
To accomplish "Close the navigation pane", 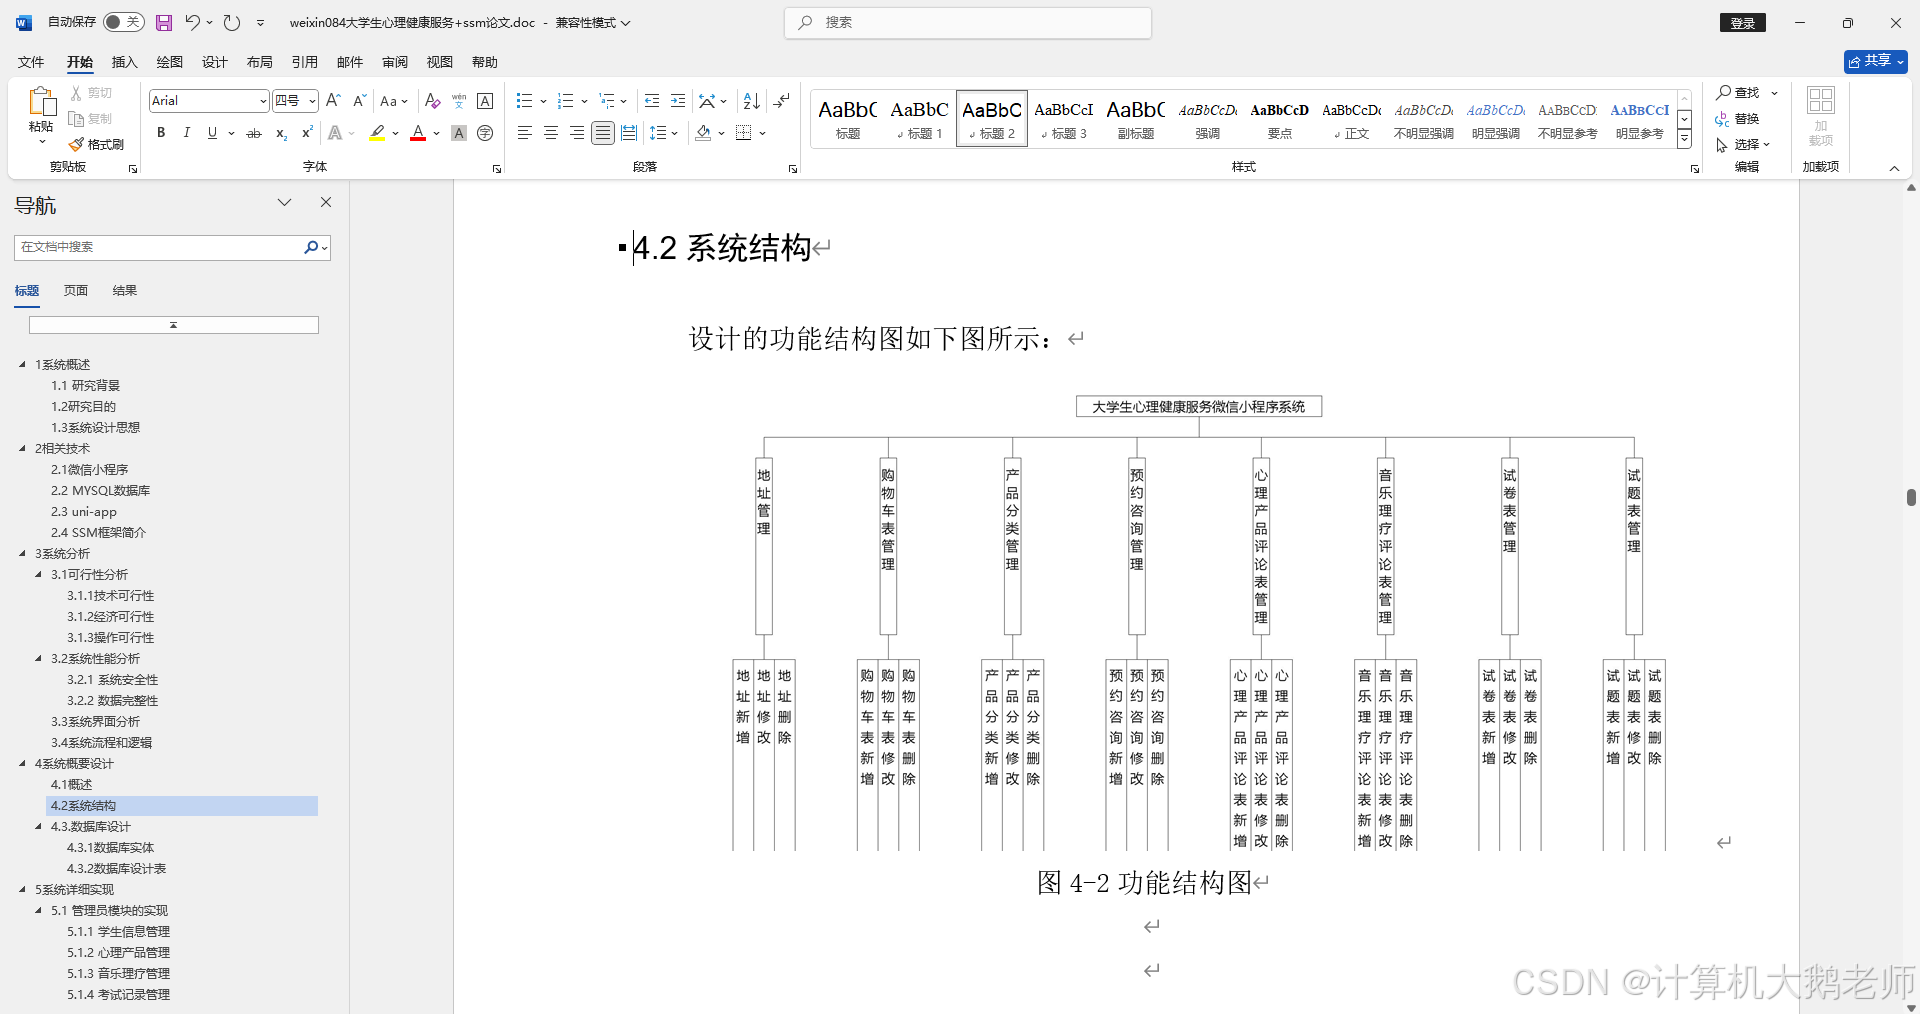I will [x=325, y=202].
